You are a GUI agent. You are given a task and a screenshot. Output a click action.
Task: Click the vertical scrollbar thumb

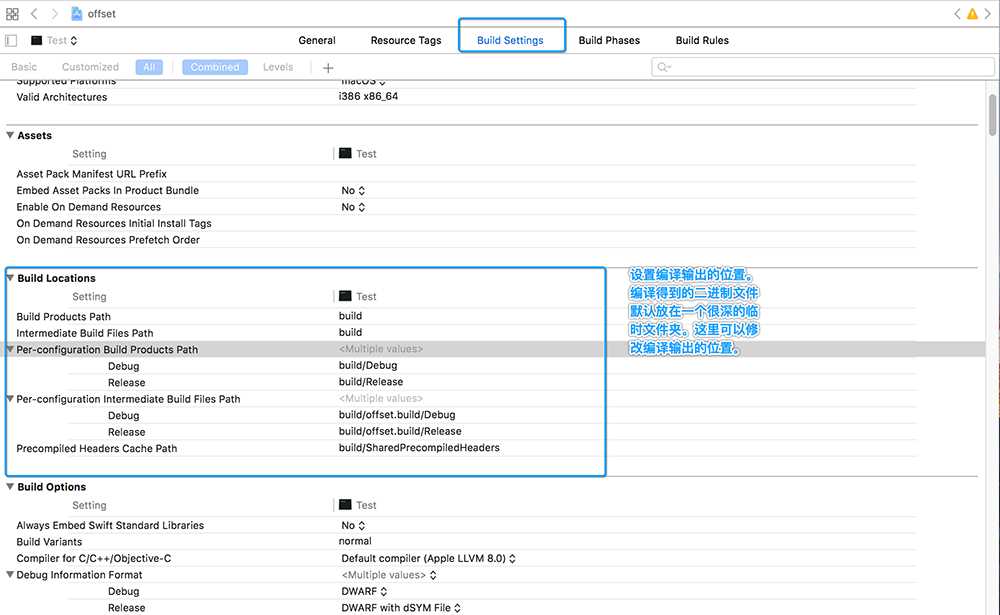[x=992, y=115]
